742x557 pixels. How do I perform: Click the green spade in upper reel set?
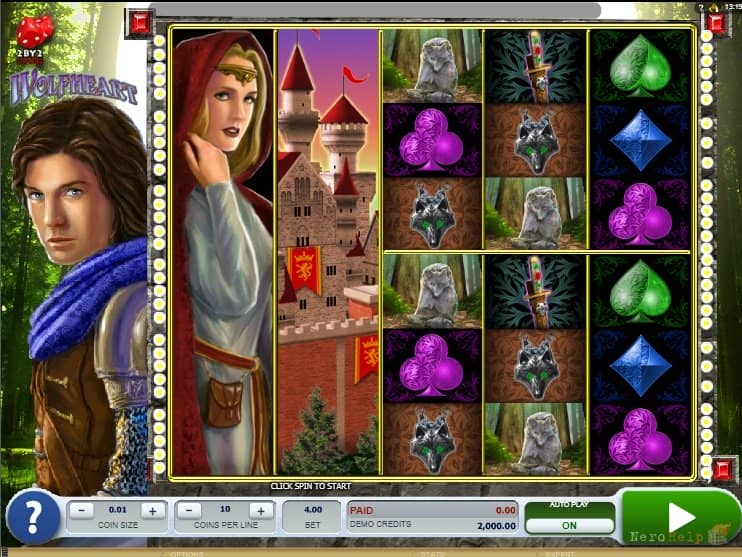(x=640, y=67)
